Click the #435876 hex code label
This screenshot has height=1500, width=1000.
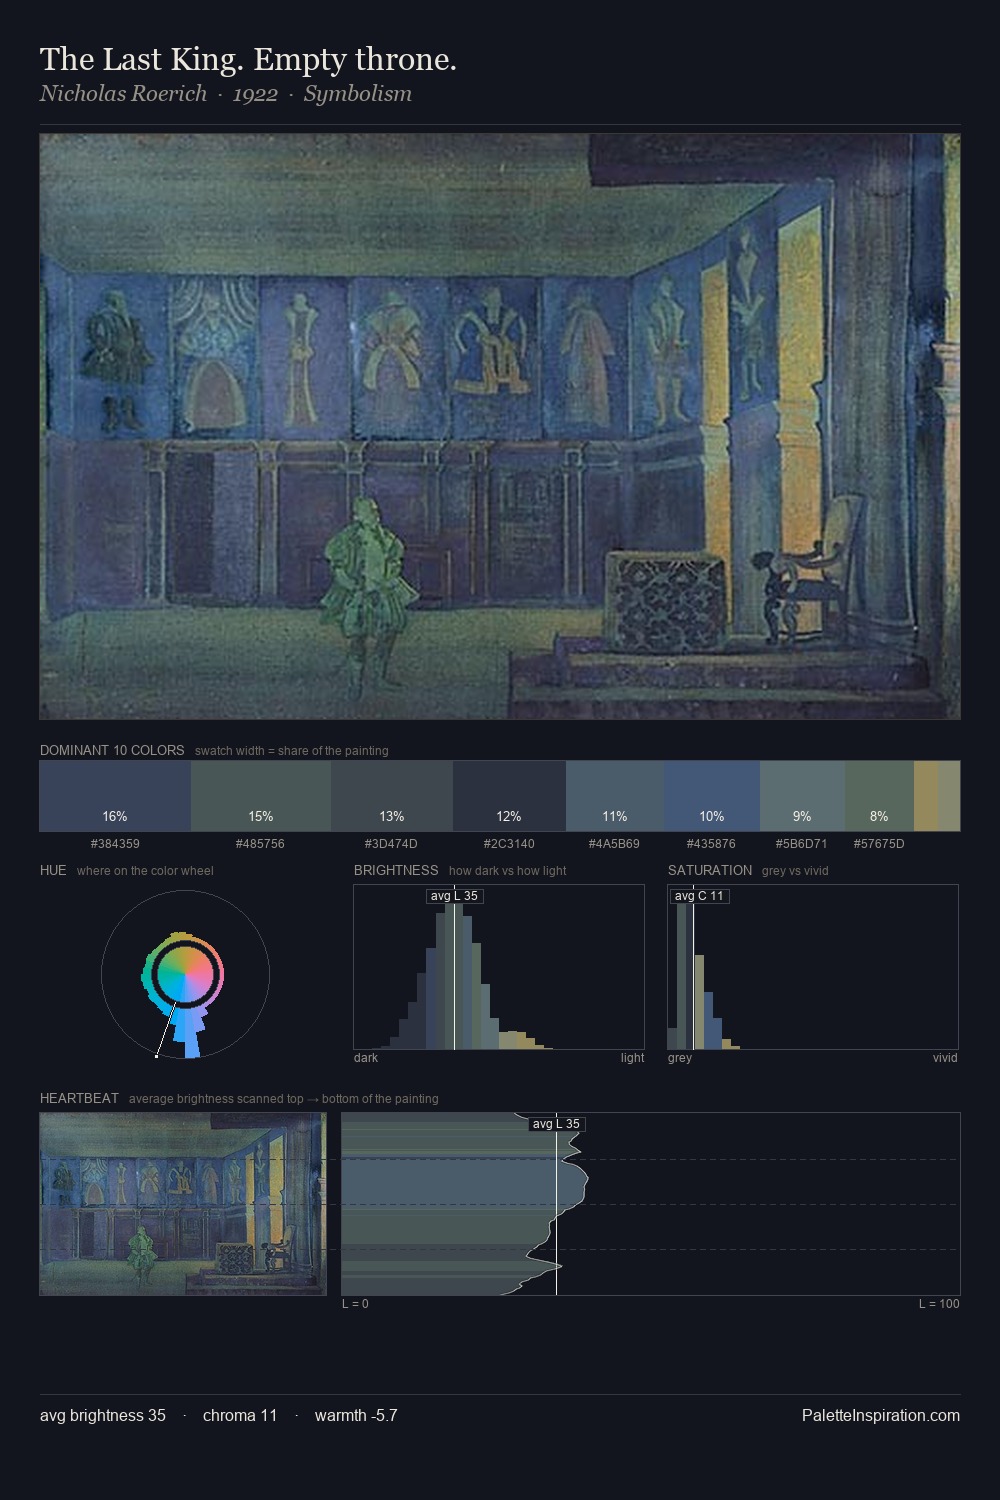(x=711, y=844)
